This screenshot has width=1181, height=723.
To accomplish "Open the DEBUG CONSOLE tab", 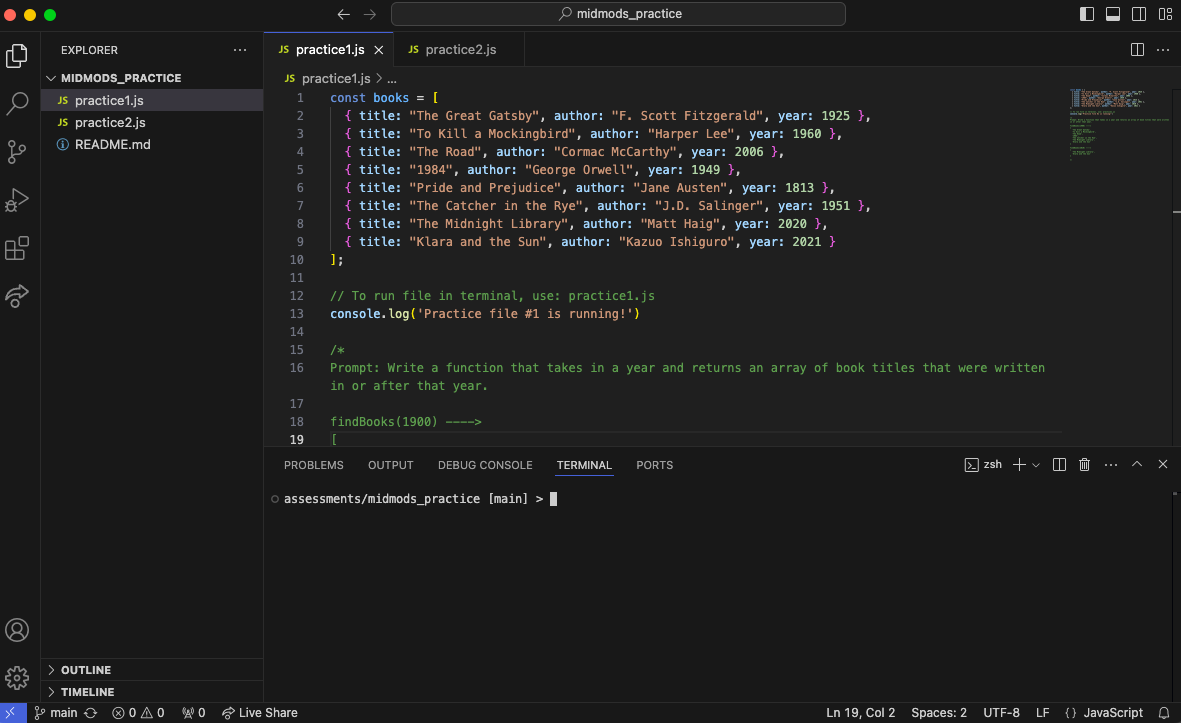I will coord(485,465).
